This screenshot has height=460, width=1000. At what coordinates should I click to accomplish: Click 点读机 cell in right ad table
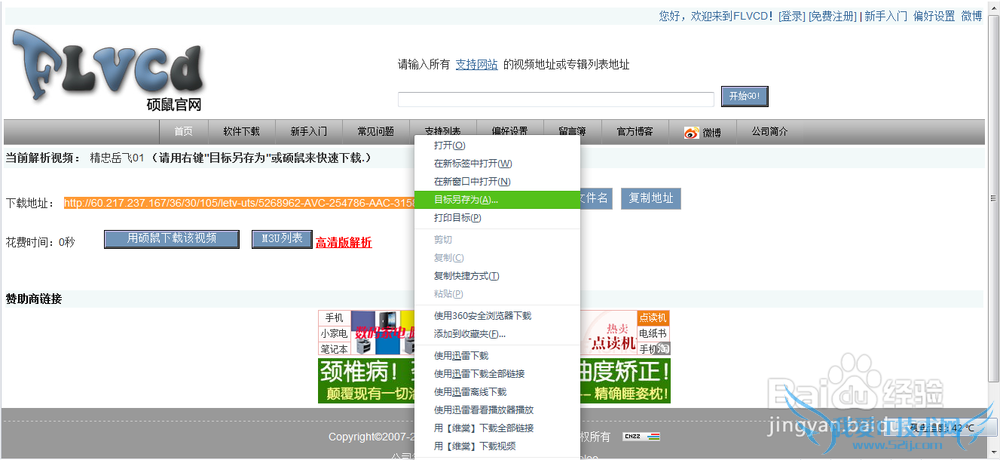[653, 317]
